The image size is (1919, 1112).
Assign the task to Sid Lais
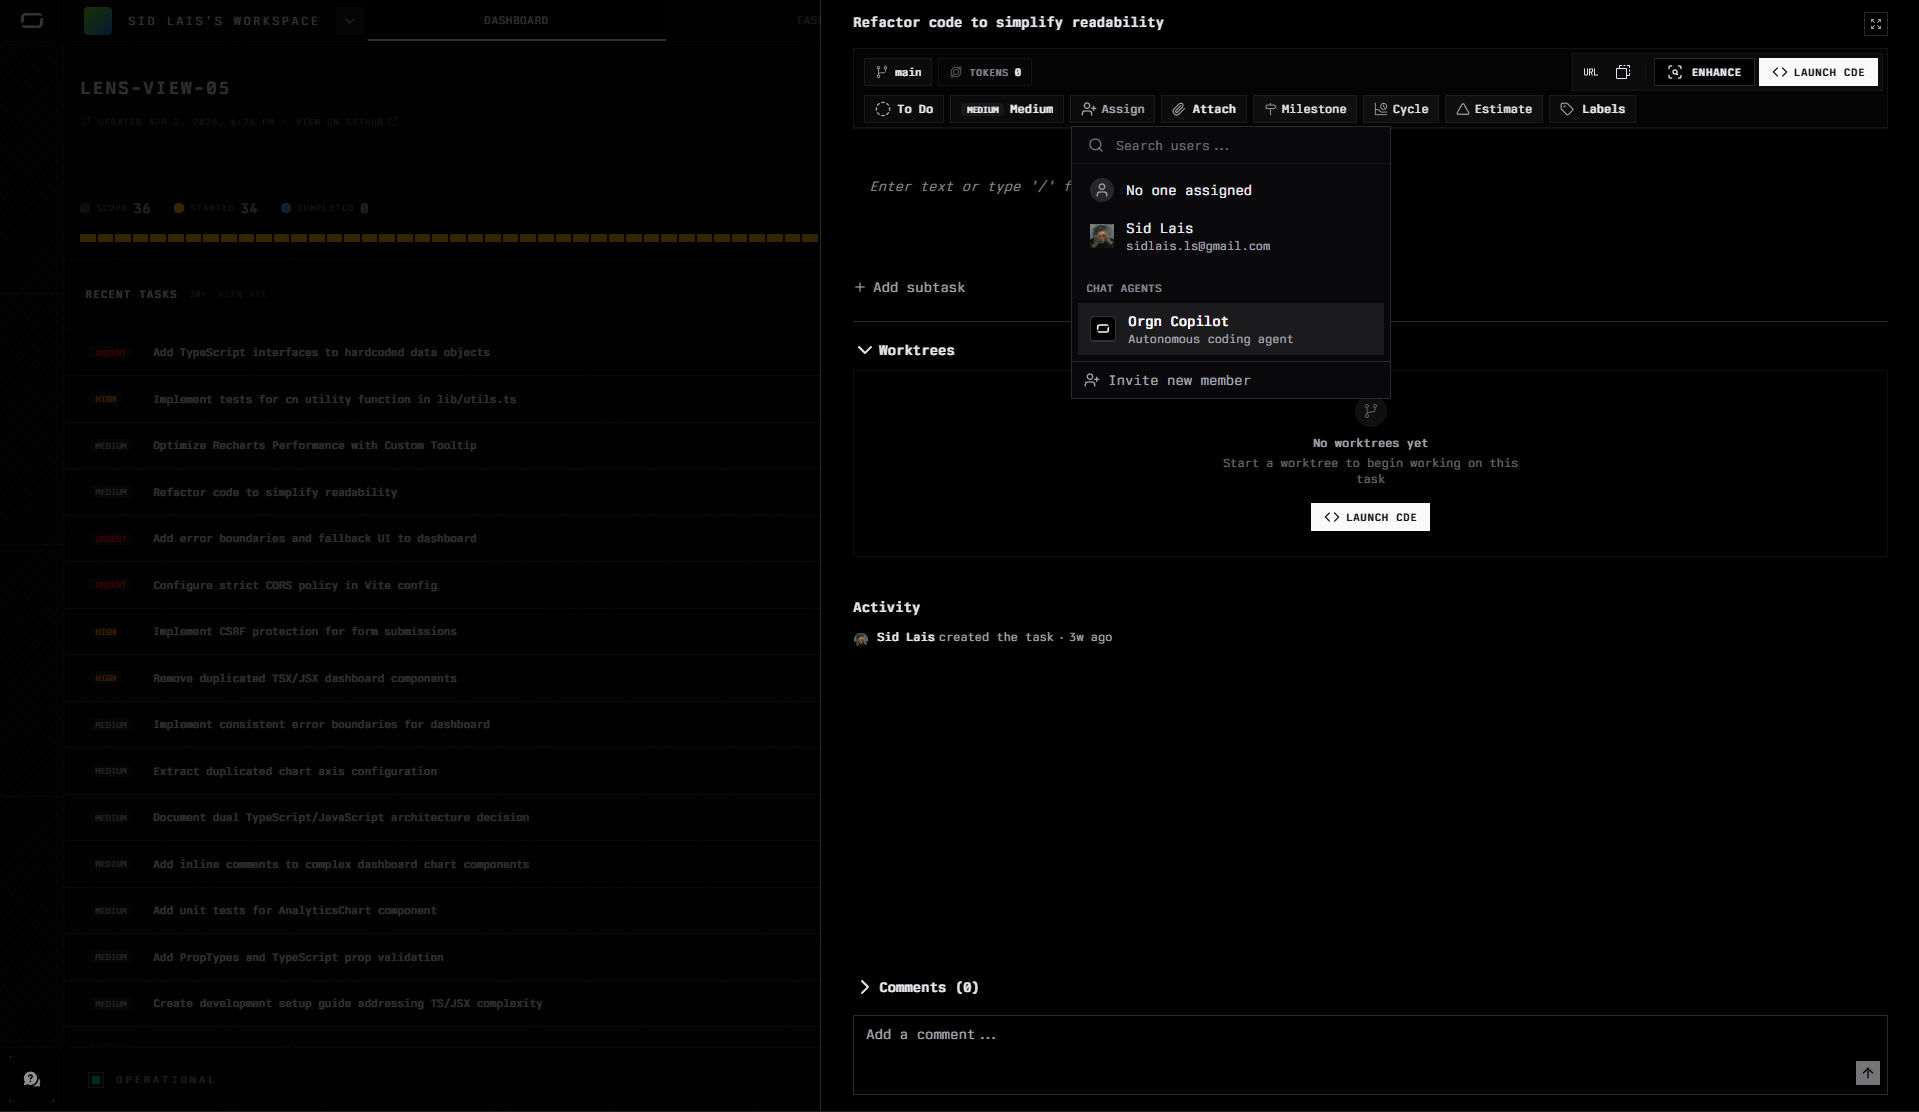click(1231, 237)
